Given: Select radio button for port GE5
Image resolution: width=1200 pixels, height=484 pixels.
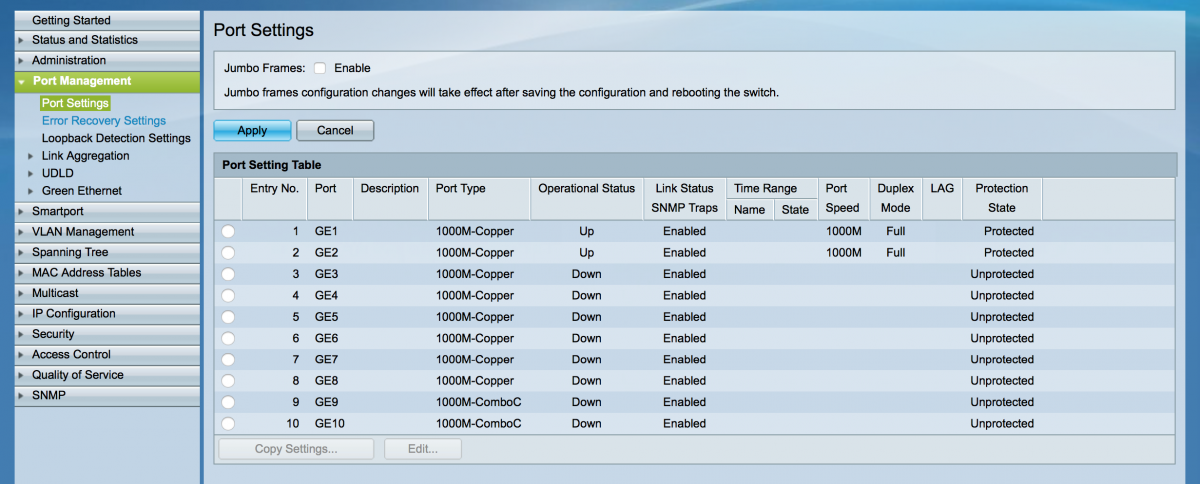Looking at the screenshot, I should pos(228,317).
